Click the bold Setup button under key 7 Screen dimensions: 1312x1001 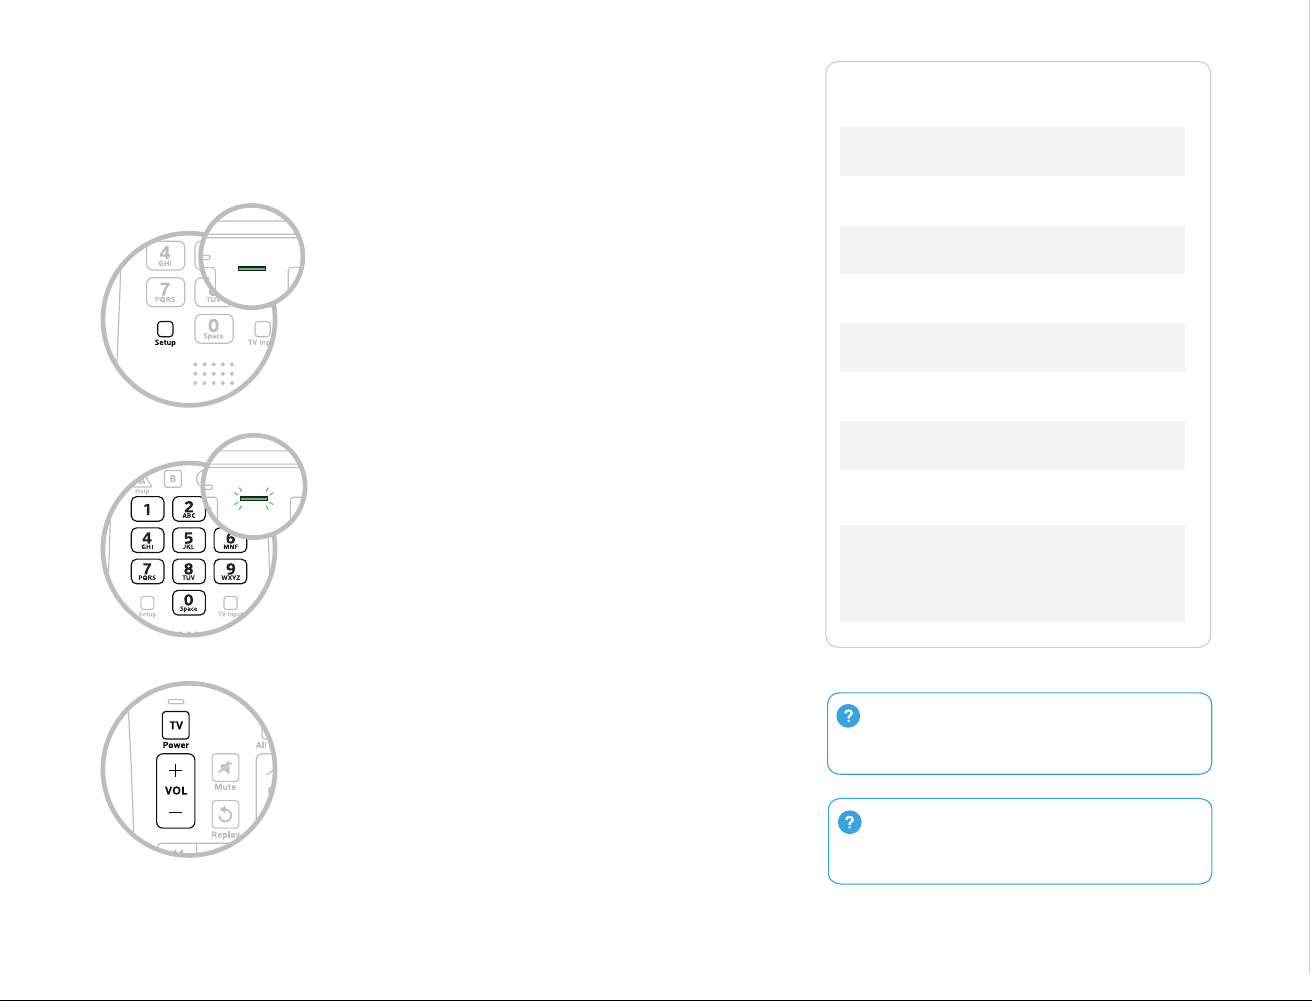click(165, 329)
